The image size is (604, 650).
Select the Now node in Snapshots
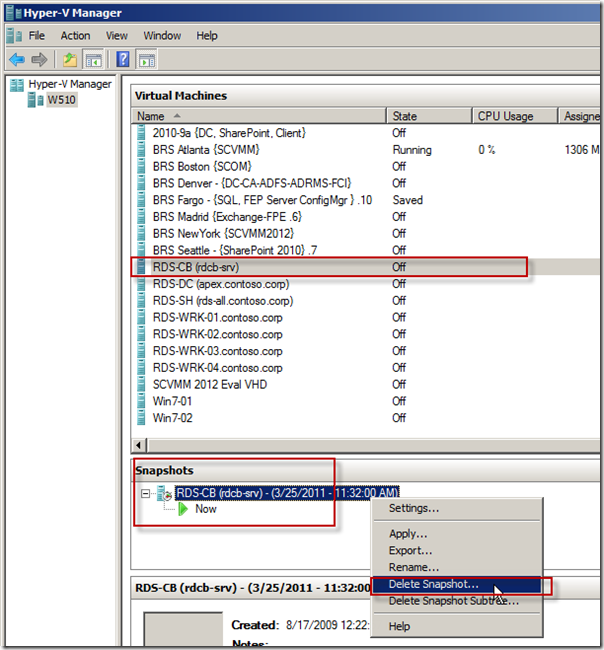206,509
